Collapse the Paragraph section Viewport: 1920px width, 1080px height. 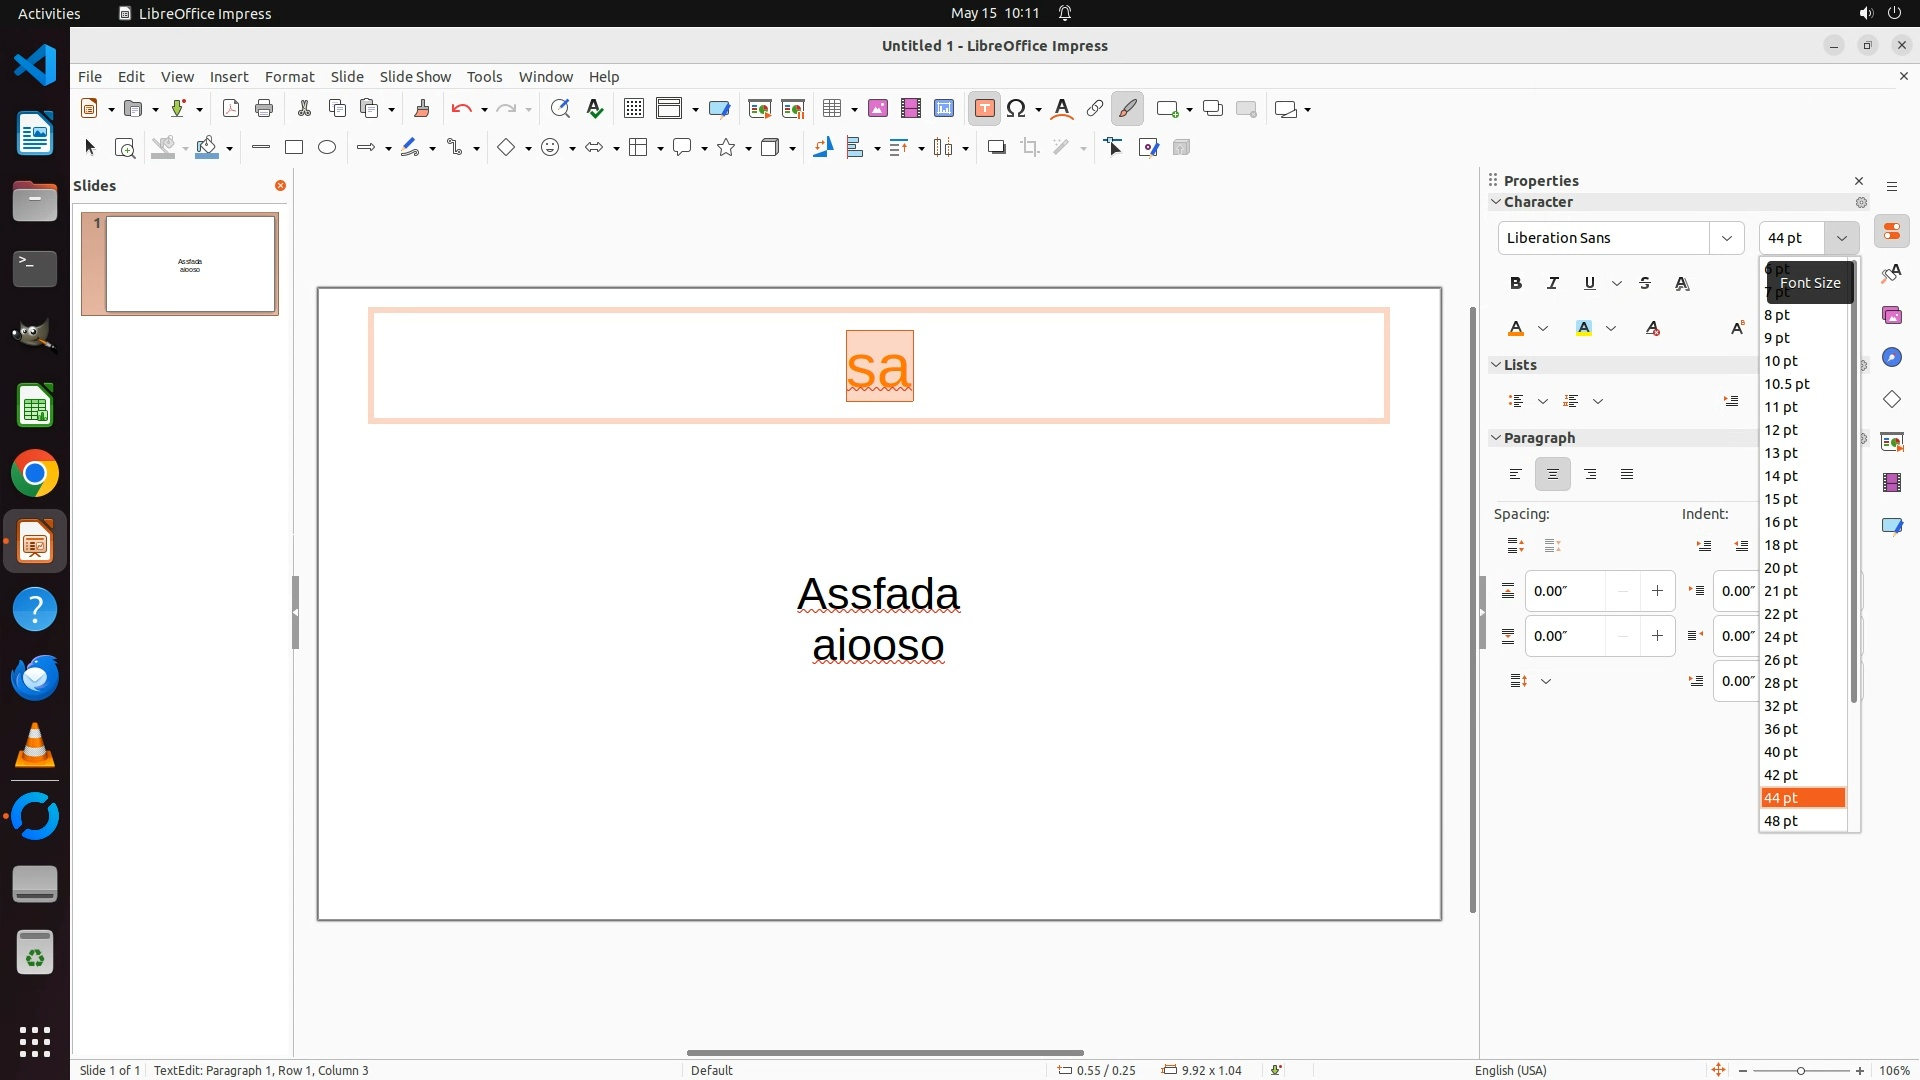click(1497, 438)
